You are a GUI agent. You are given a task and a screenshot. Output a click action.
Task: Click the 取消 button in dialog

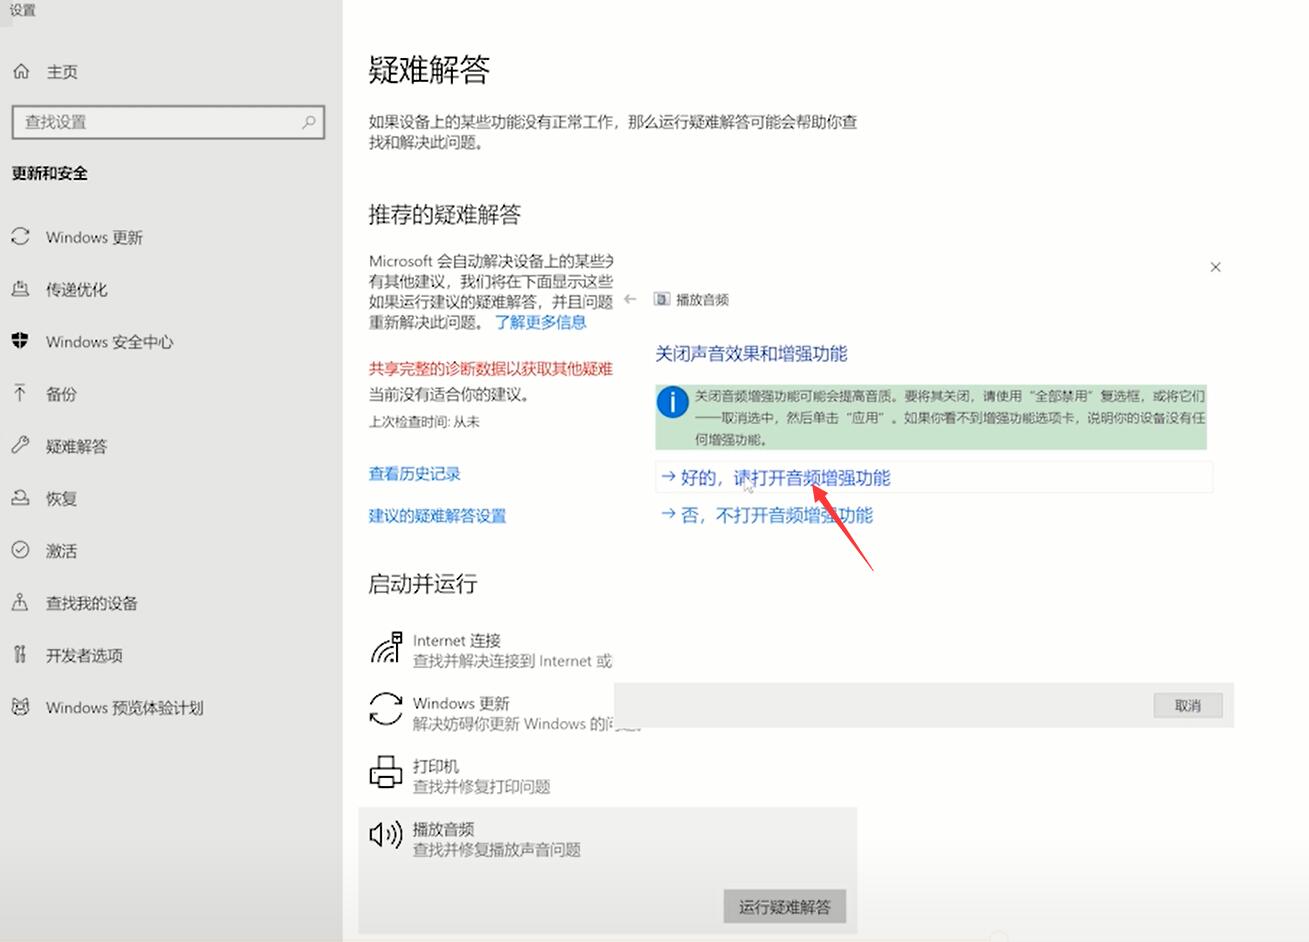(x=1187, y=705)
